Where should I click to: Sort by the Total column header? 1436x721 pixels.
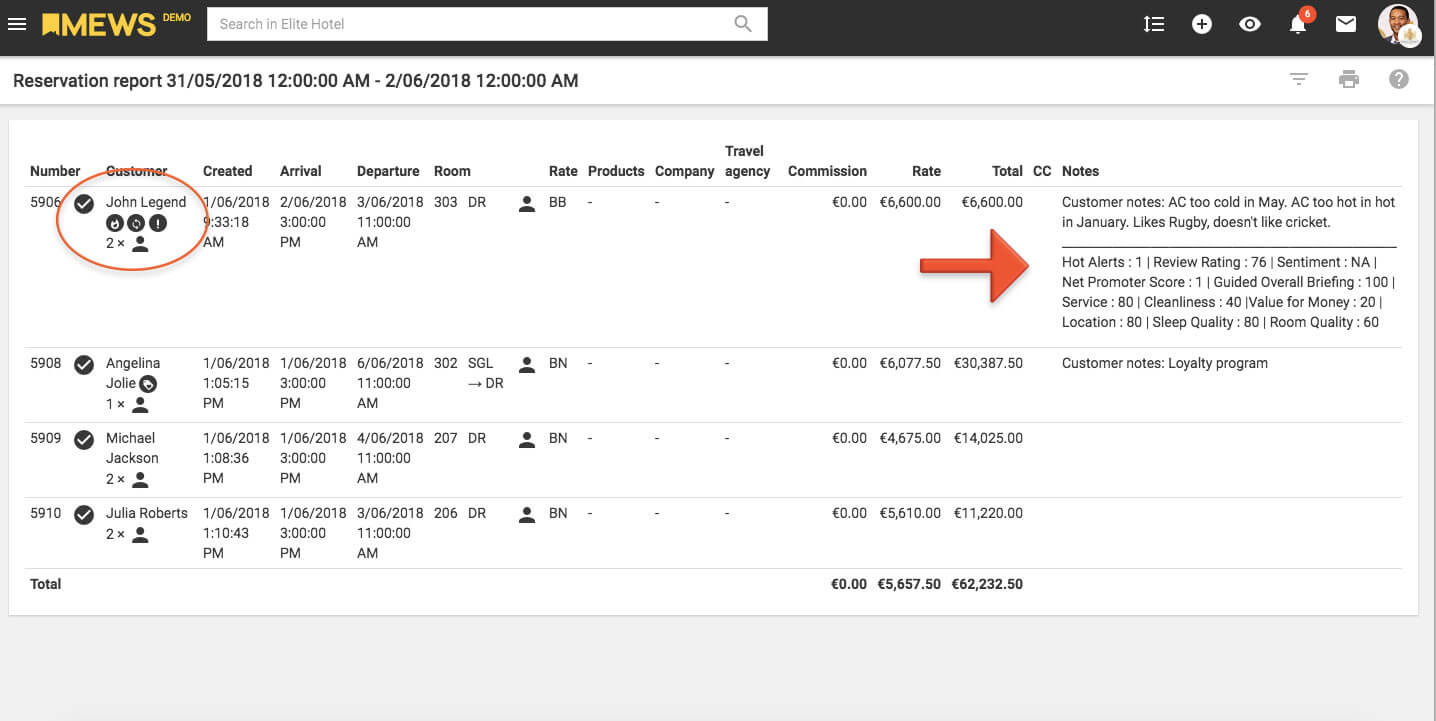tap(1007, 171)
